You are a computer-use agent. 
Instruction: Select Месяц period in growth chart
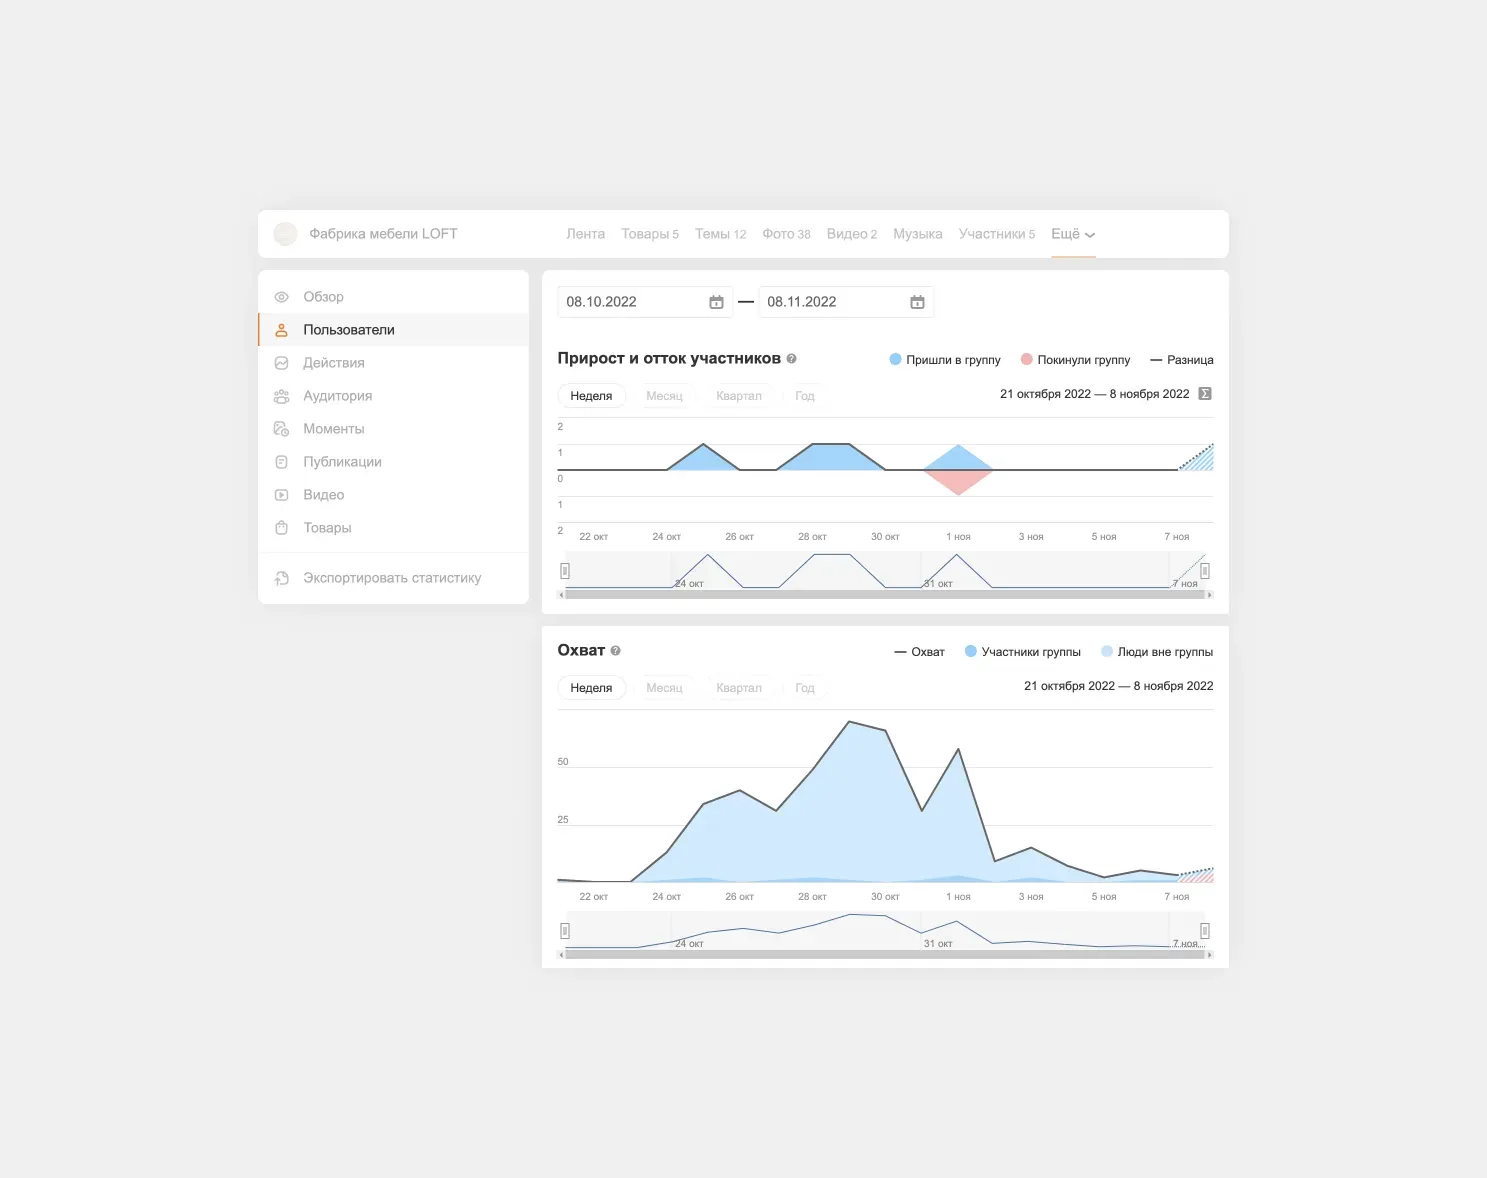point(664,396)
